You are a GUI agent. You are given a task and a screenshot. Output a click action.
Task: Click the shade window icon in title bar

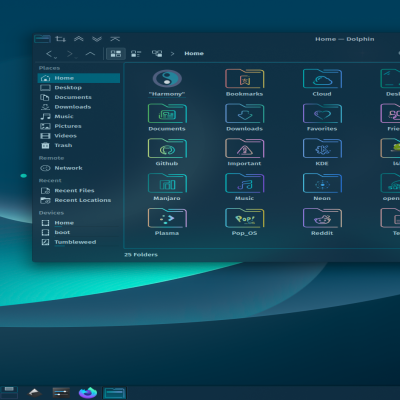click(115, 39)
